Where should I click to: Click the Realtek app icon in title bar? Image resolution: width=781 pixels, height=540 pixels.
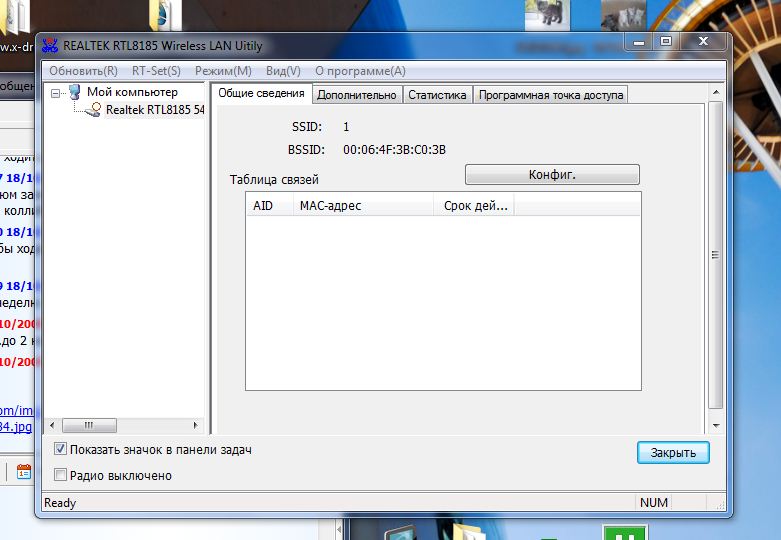50,45
